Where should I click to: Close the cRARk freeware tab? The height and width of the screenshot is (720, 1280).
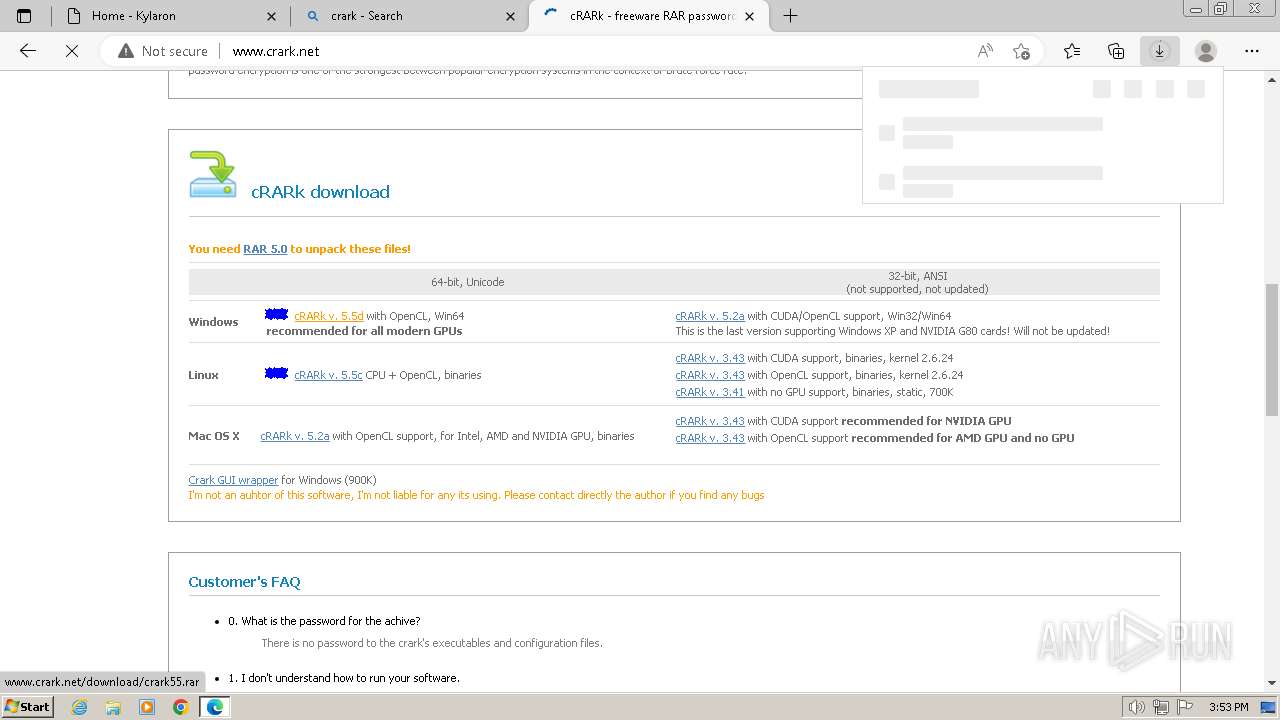tap(750, 16)
